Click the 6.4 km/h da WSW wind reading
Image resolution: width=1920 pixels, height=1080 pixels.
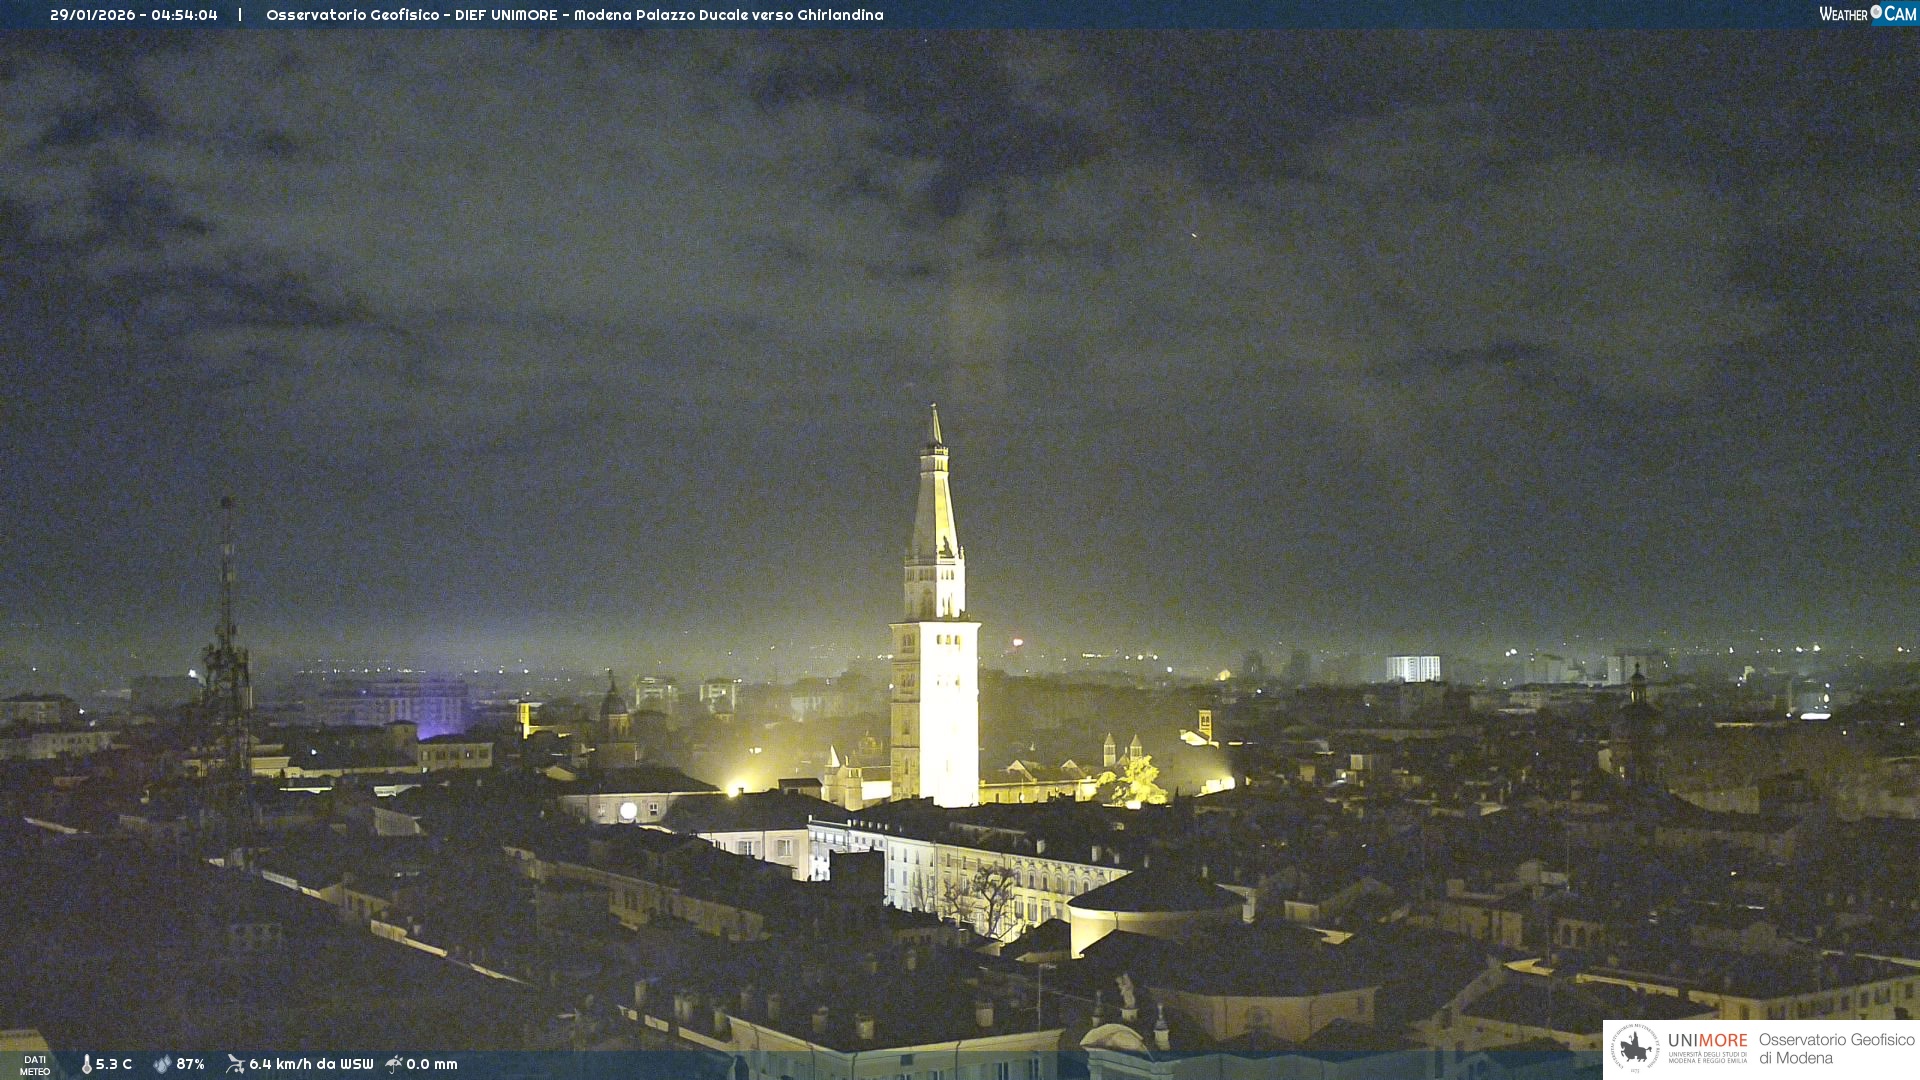coord(311,1064)
